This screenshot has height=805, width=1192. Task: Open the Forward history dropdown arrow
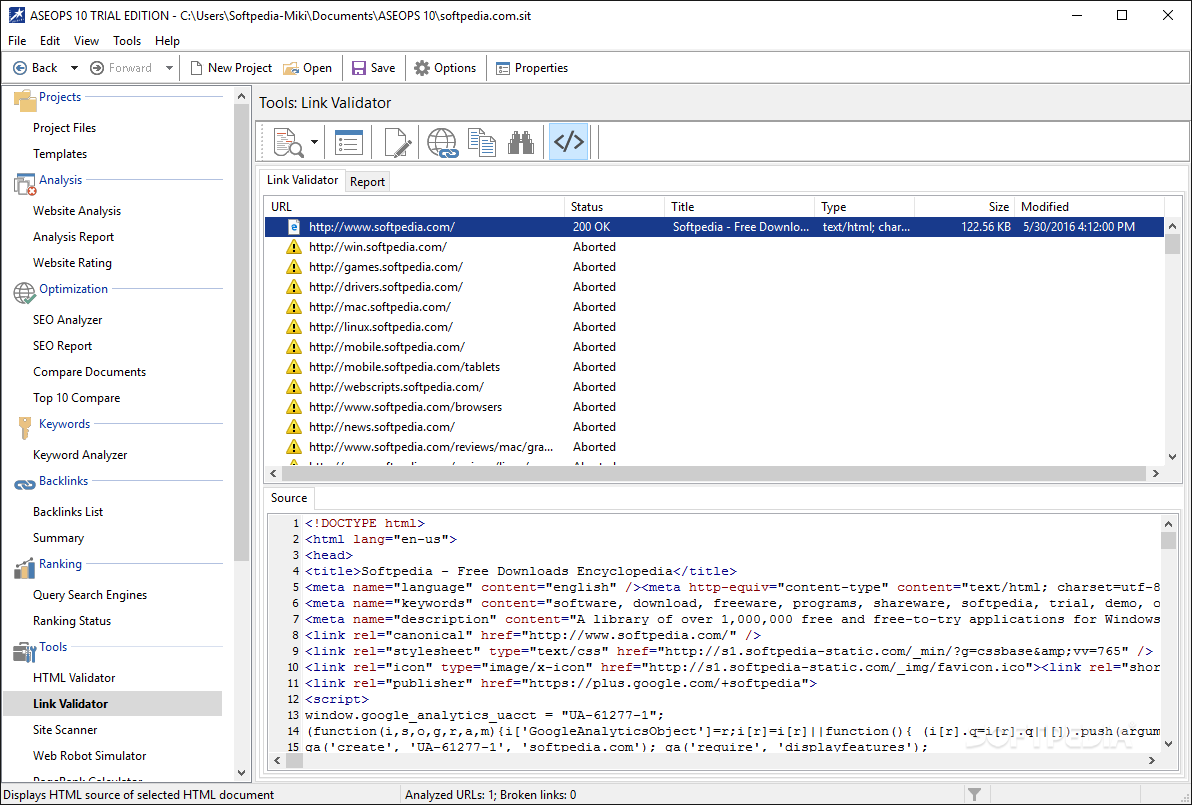[169, 68]
